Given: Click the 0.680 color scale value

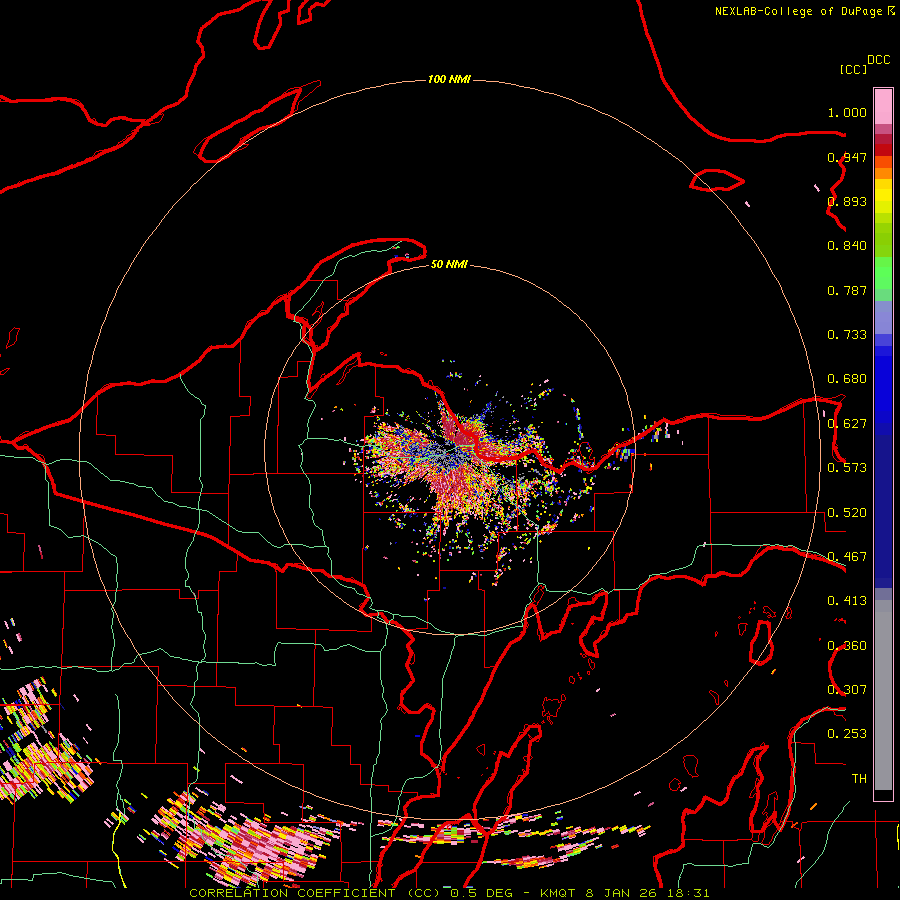Looking at the screenshot, I should [x=847, y=379].
